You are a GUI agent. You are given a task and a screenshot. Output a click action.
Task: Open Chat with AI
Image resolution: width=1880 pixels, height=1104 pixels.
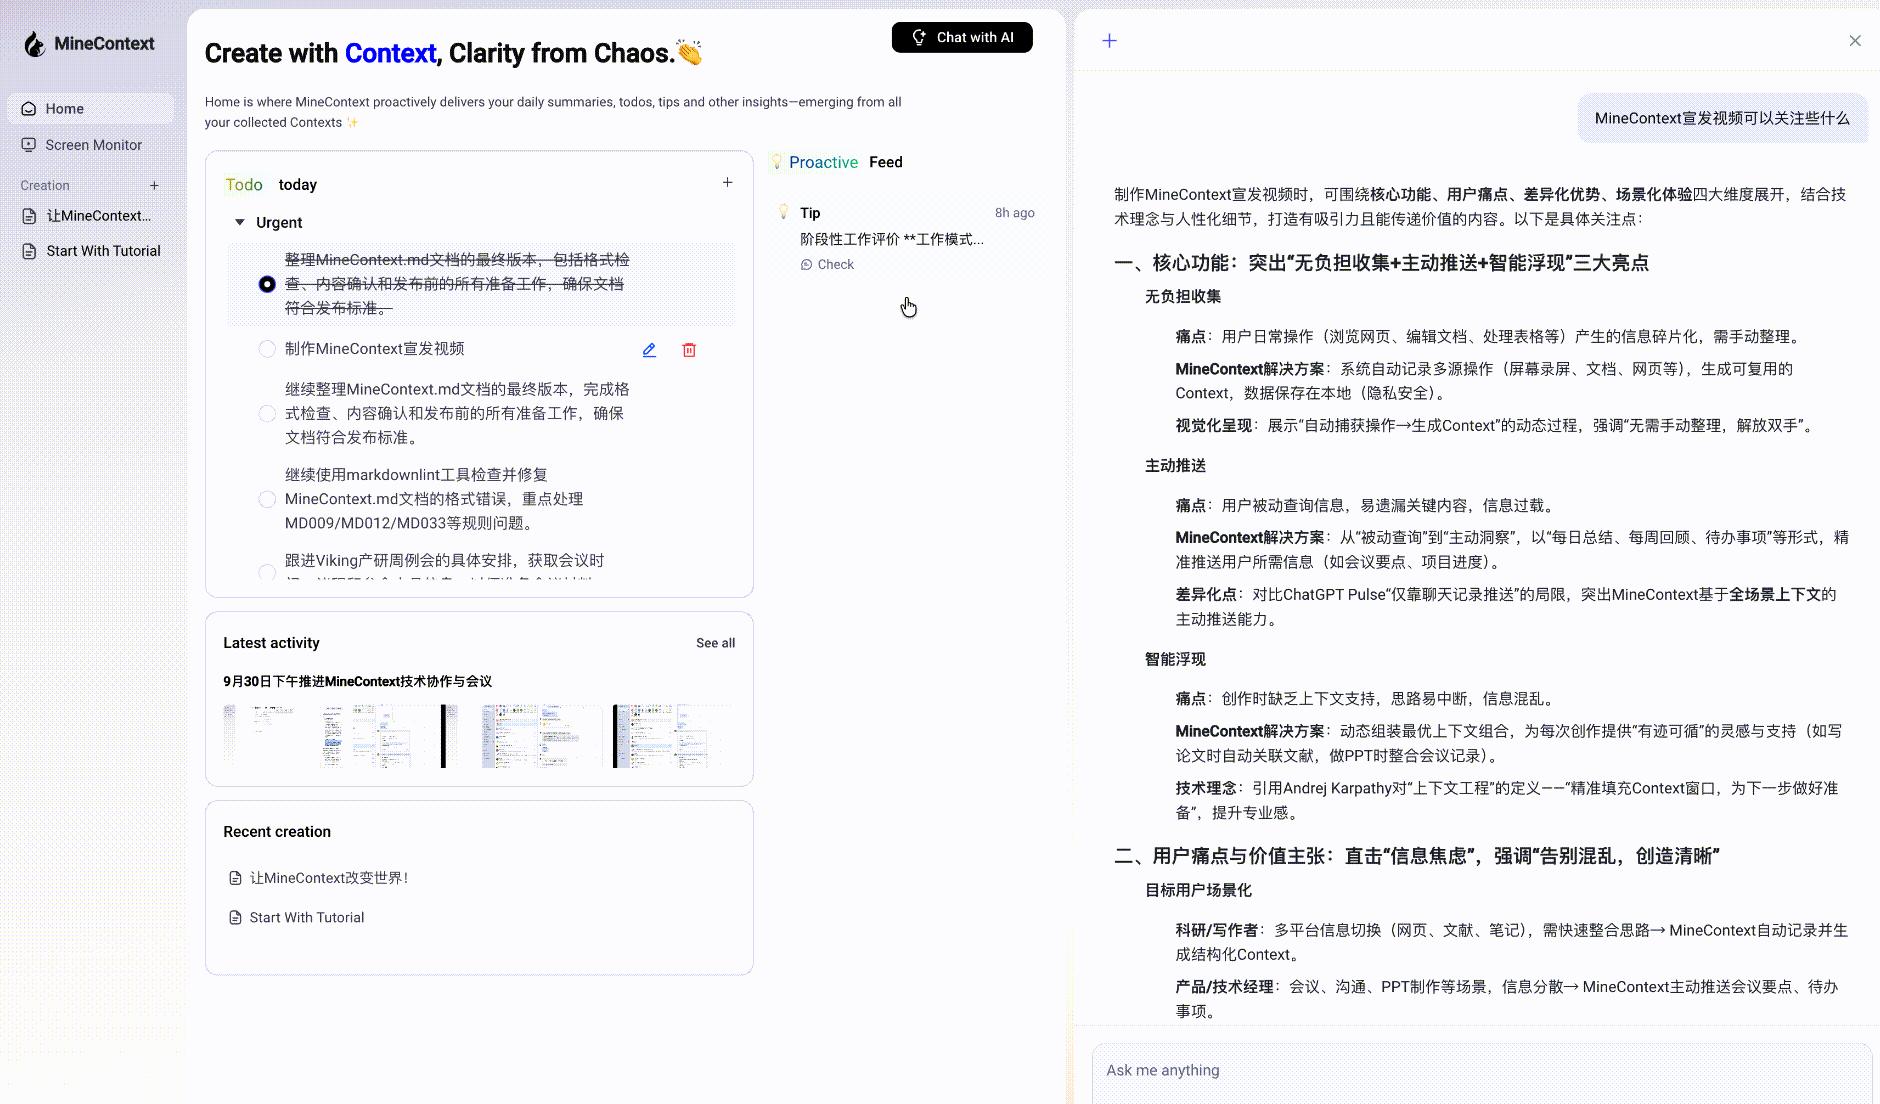click(x=961, y=37)
